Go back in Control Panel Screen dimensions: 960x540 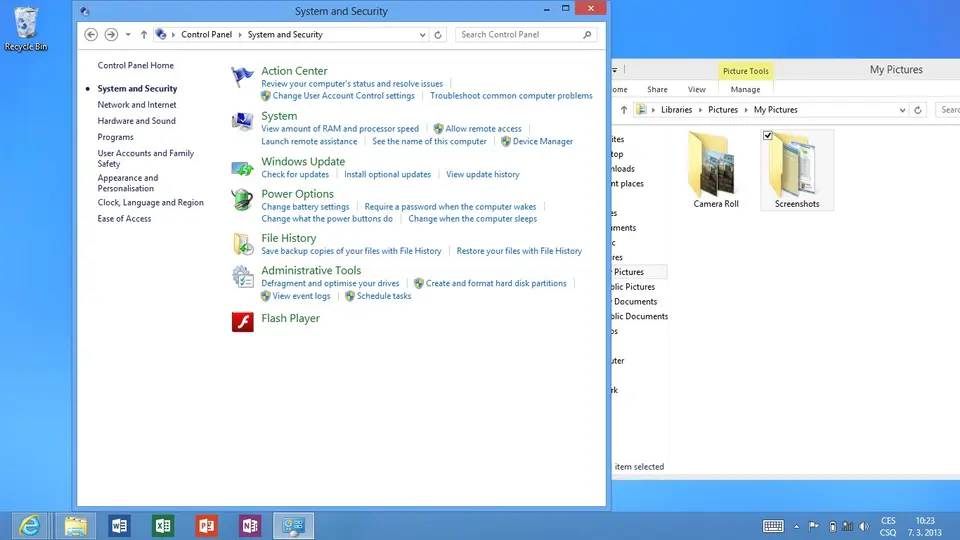[x=91, y=35]
